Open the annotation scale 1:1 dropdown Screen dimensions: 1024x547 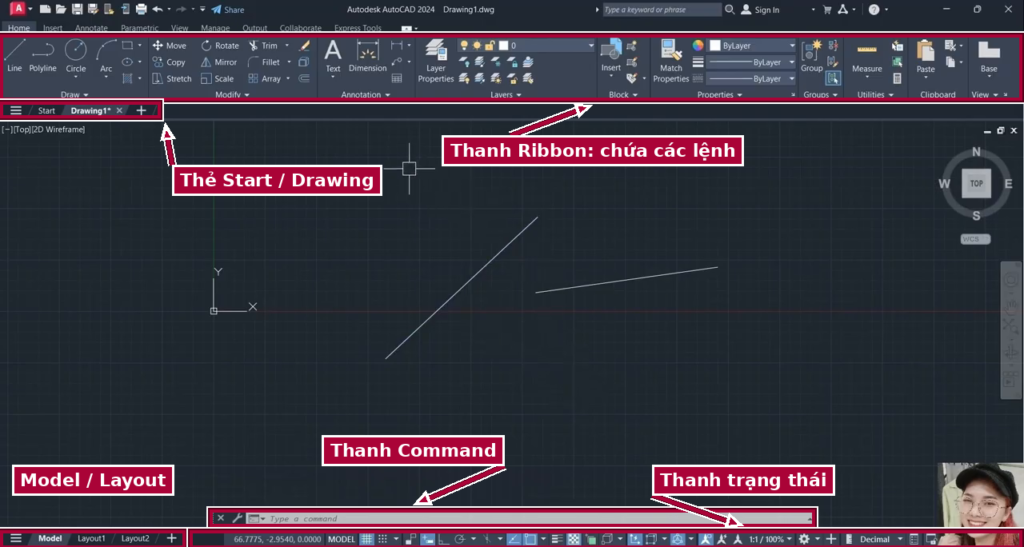pyautogui.click(x=771, y=539)
